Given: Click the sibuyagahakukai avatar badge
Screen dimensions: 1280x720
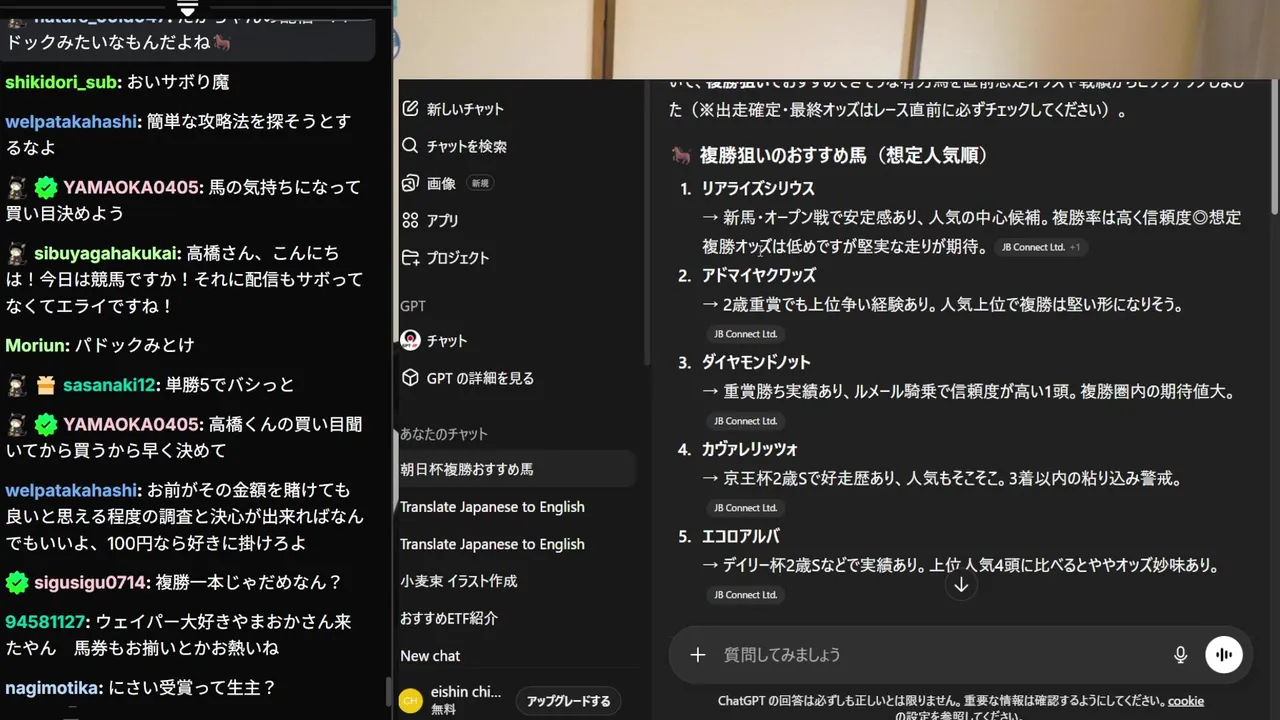Looking at the screenshot, I should coord(16,254).
